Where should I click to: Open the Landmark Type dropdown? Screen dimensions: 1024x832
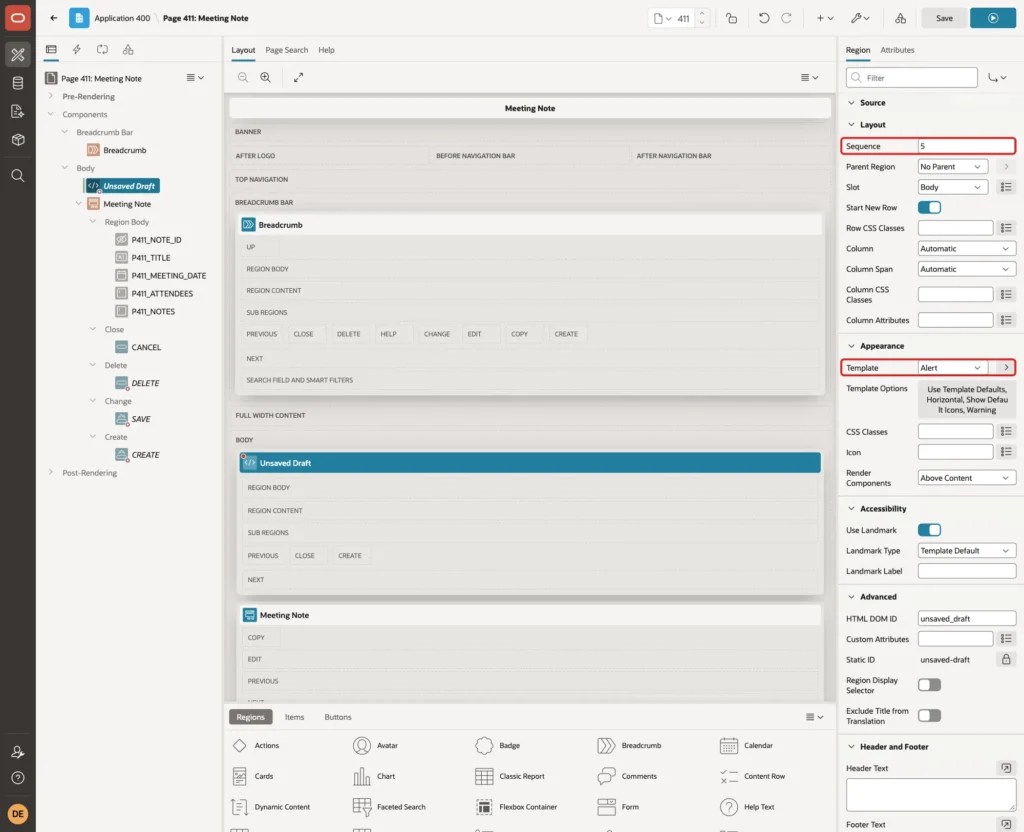pos(966,551)
